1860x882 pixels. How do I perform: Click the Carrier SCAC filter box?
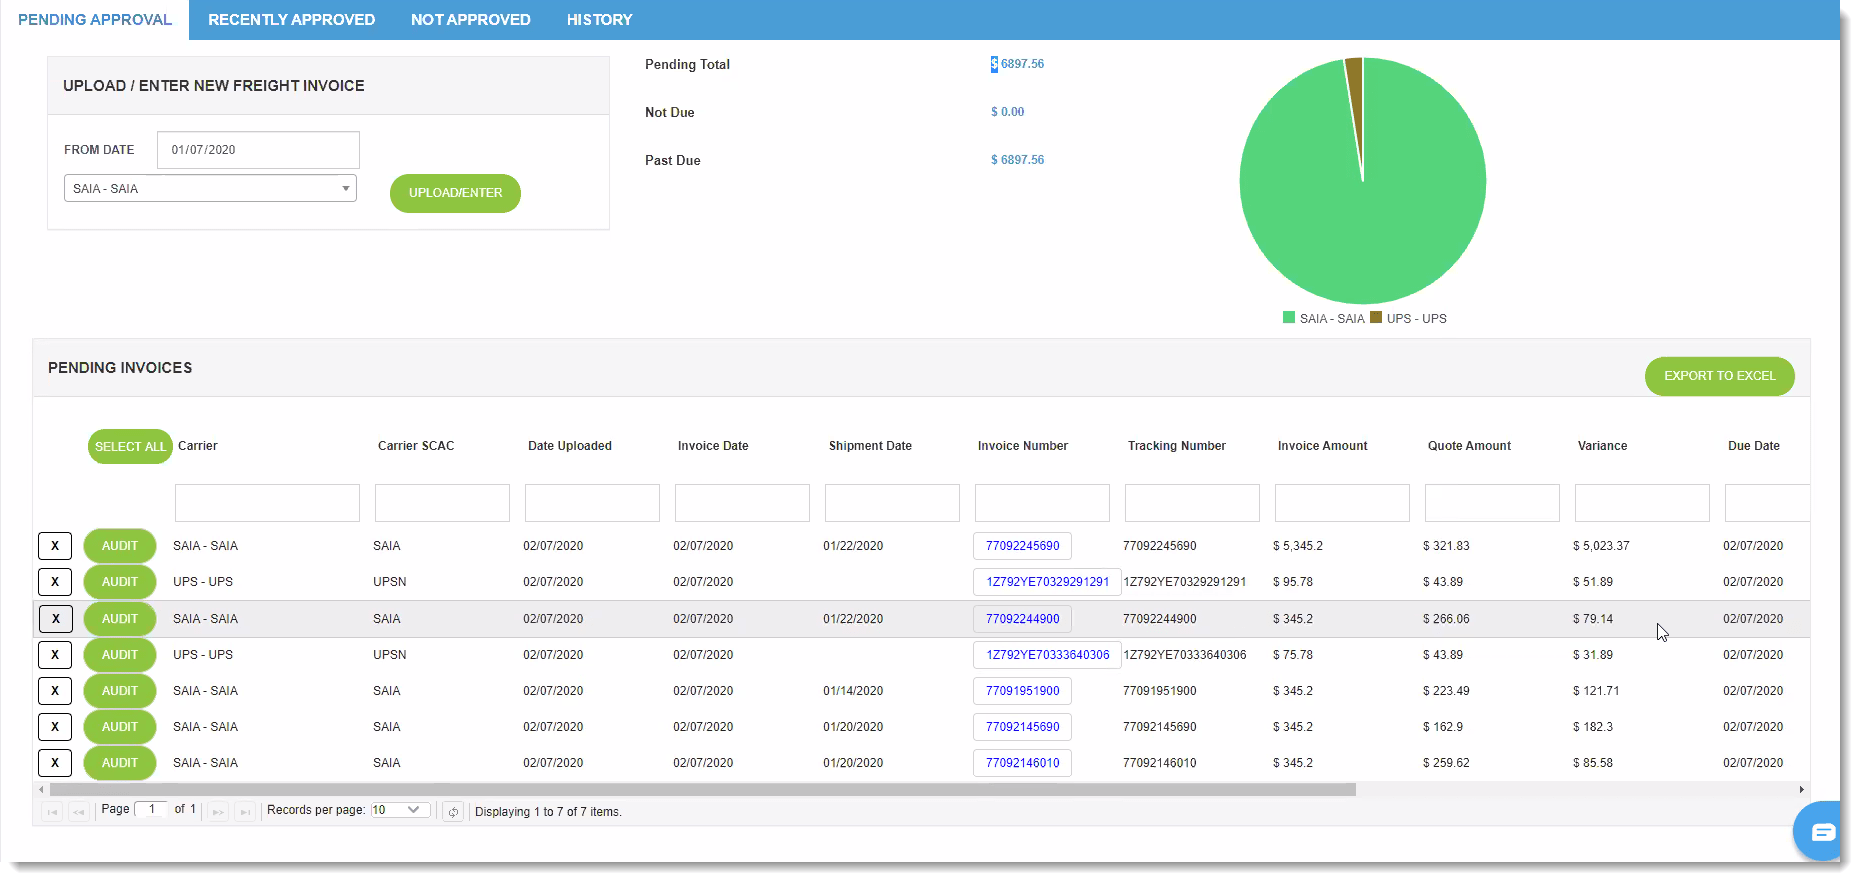pos(442,503)
